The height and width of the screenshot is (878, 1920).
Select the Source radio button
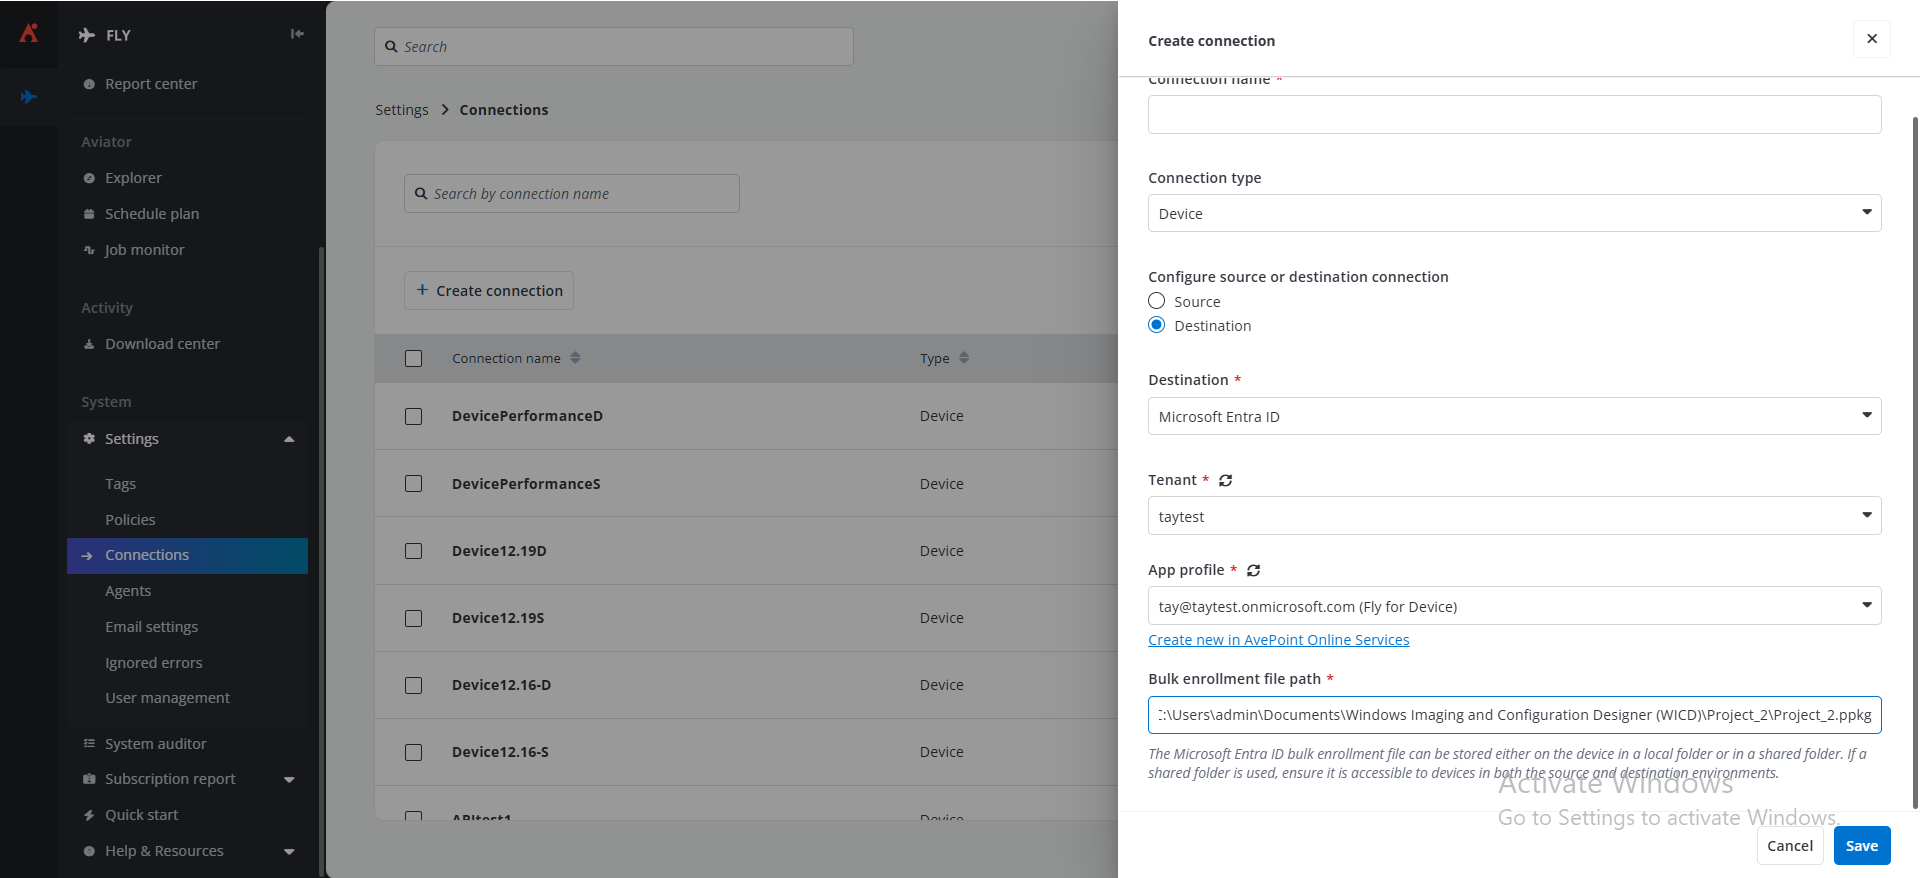tap(1157, 301)
